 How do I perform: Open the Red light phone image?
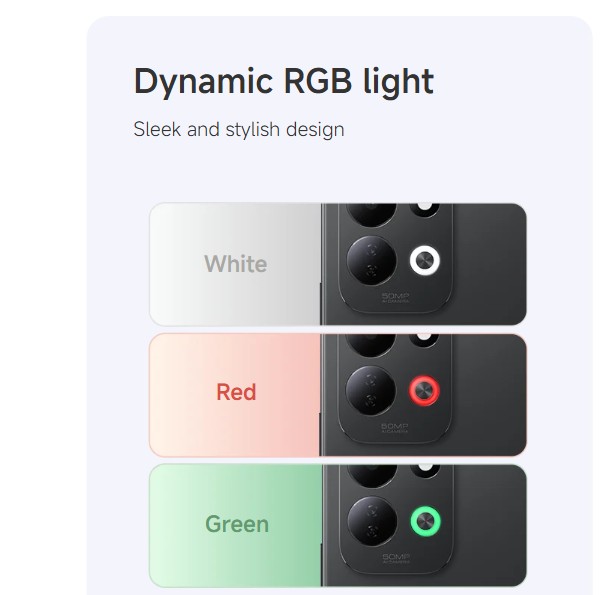click(423, 394)
